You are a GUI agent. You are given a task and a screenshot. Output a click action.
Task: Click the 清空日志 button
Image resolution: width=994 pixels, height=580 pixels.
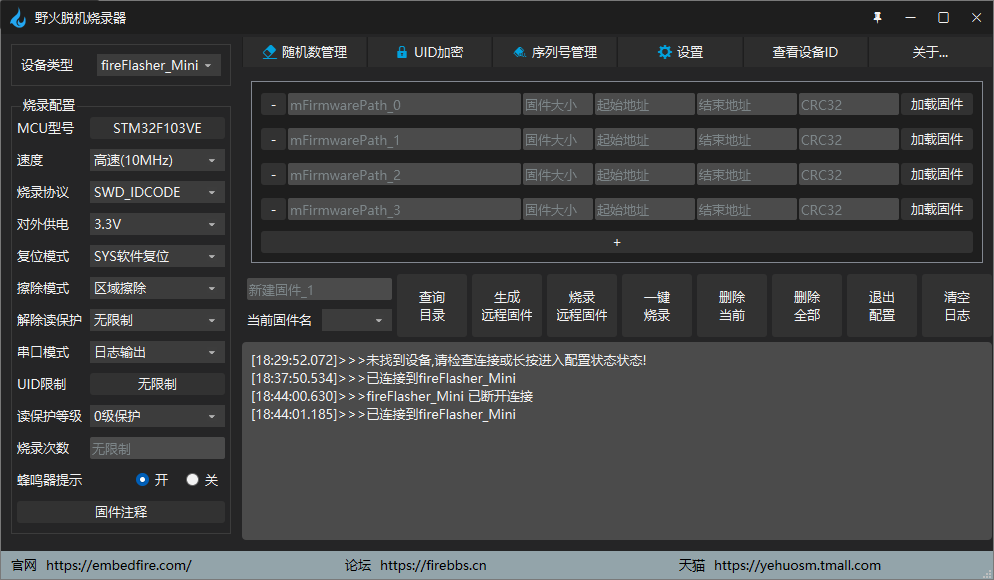click(957, 306)
